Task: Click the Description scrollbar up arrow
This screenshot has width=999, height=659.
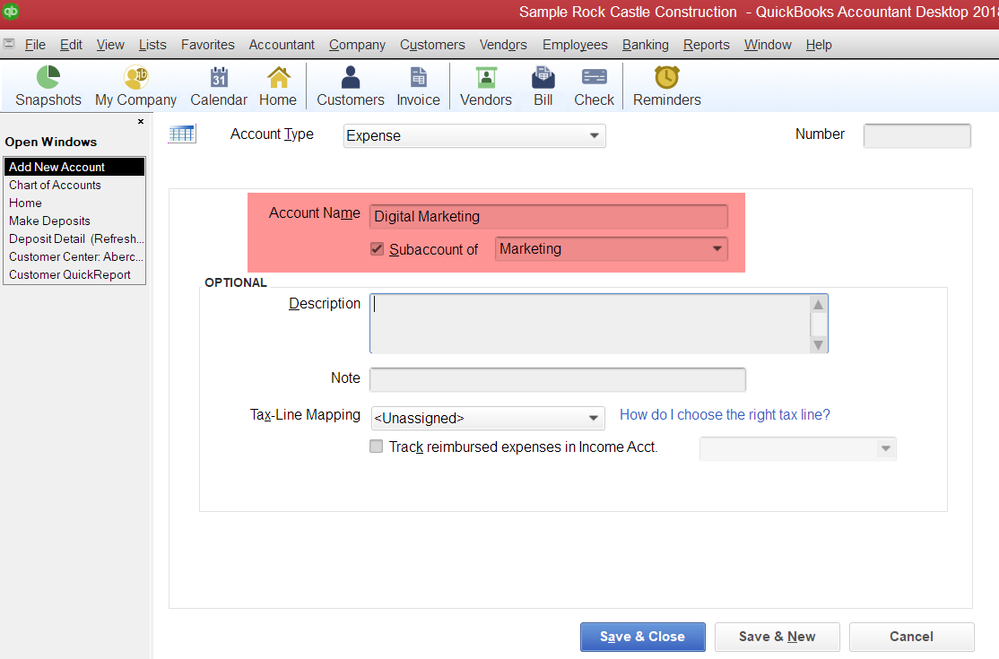Action: pos(818,305)
